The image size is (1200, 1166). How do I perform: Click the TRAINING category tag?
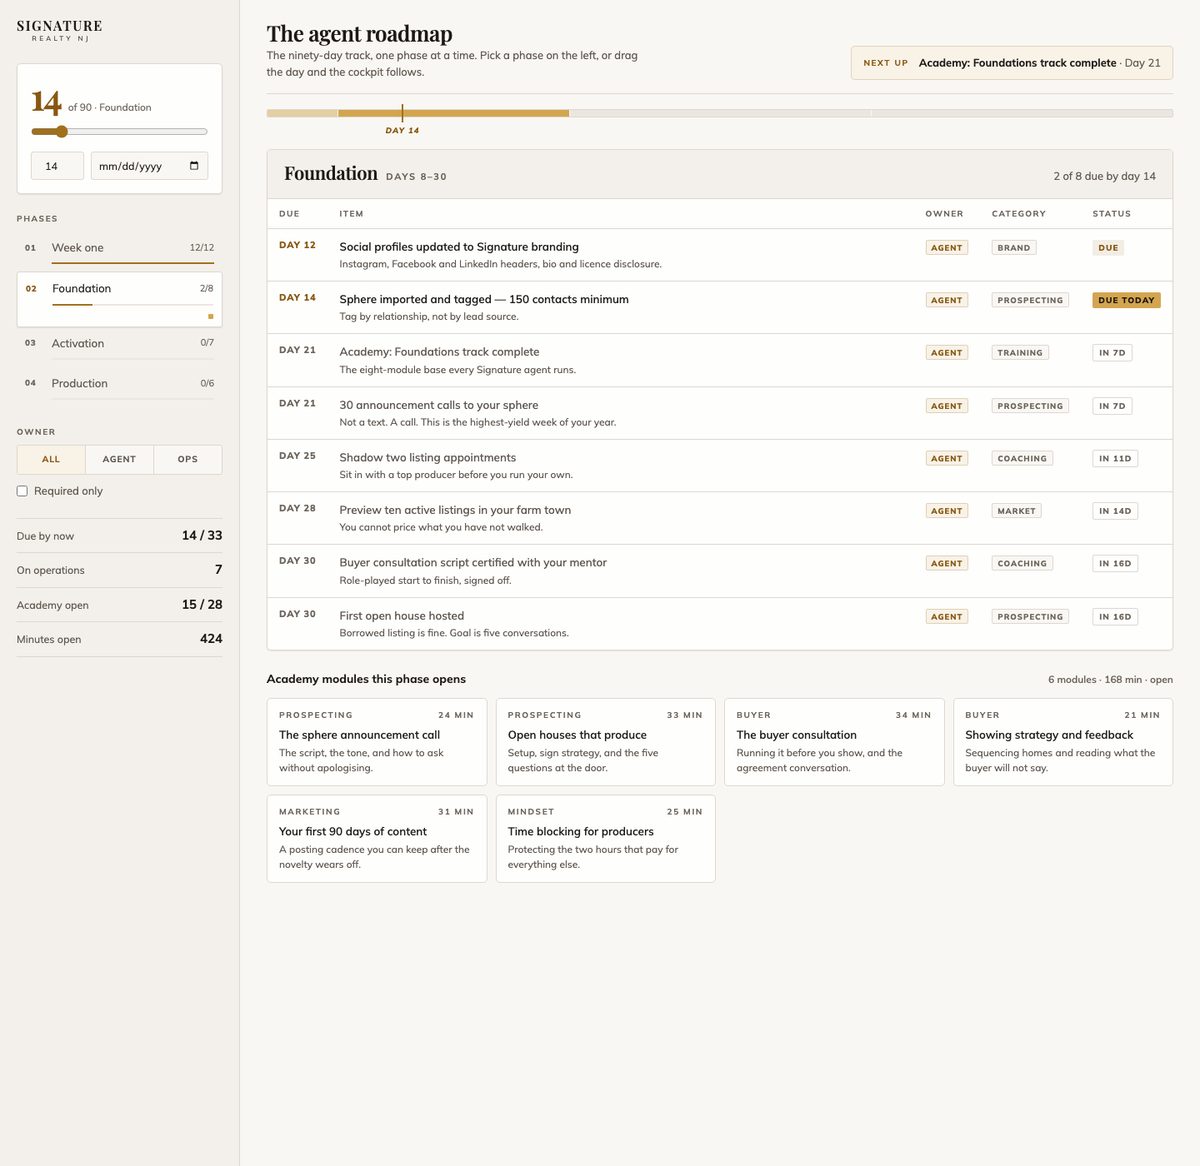point(1020,352)
